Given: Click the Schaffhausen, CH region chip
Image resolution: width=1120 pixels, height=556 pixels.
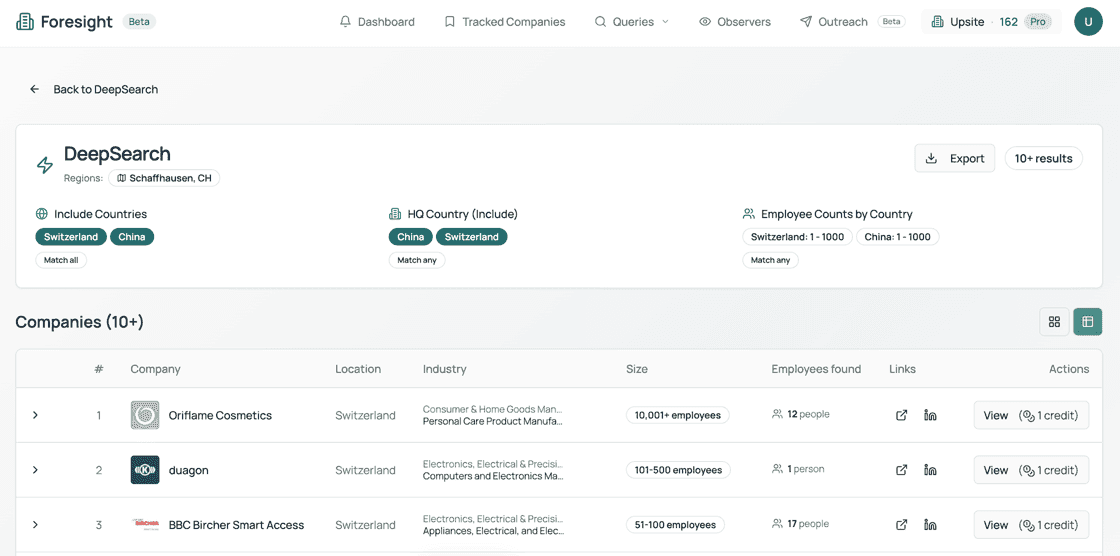Looking at the screenshot, I should click(164, 178).
